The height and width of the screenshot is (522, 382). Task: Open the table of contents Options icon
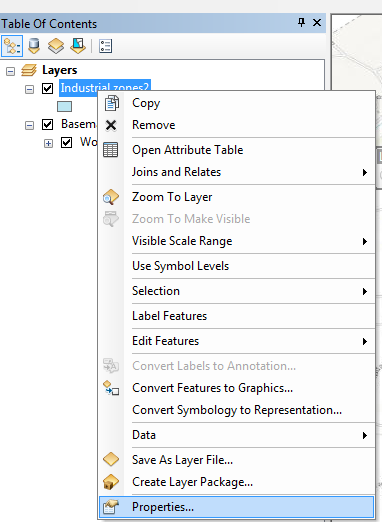(105, 46)
